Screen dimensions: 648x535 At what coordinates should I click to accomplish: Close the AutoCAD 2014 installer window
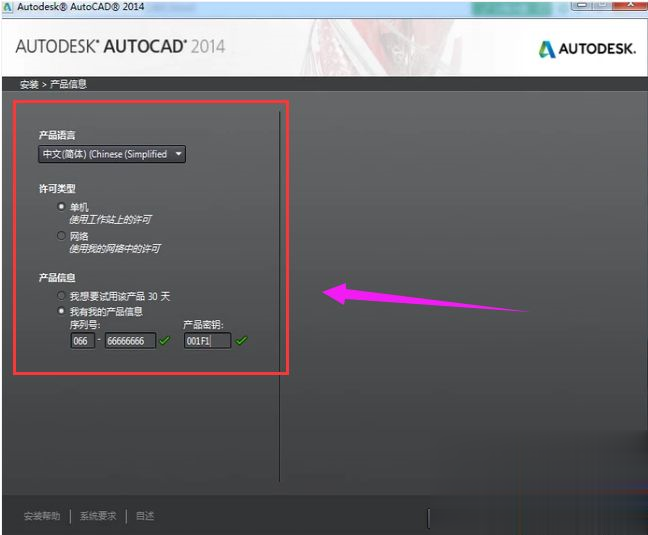[x=630, y=5]
